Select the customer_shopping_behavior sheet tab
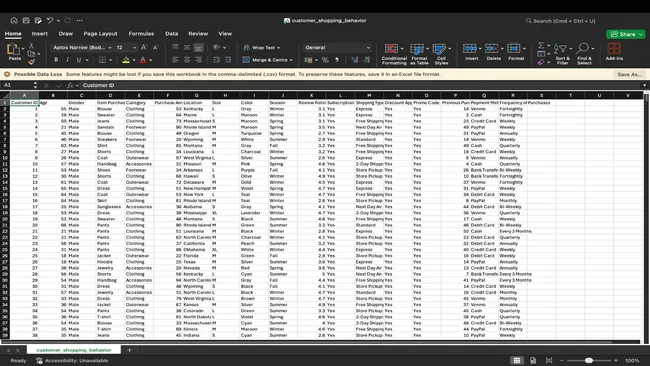Screen dimensions: 650x366 click(x=74, y=350)
